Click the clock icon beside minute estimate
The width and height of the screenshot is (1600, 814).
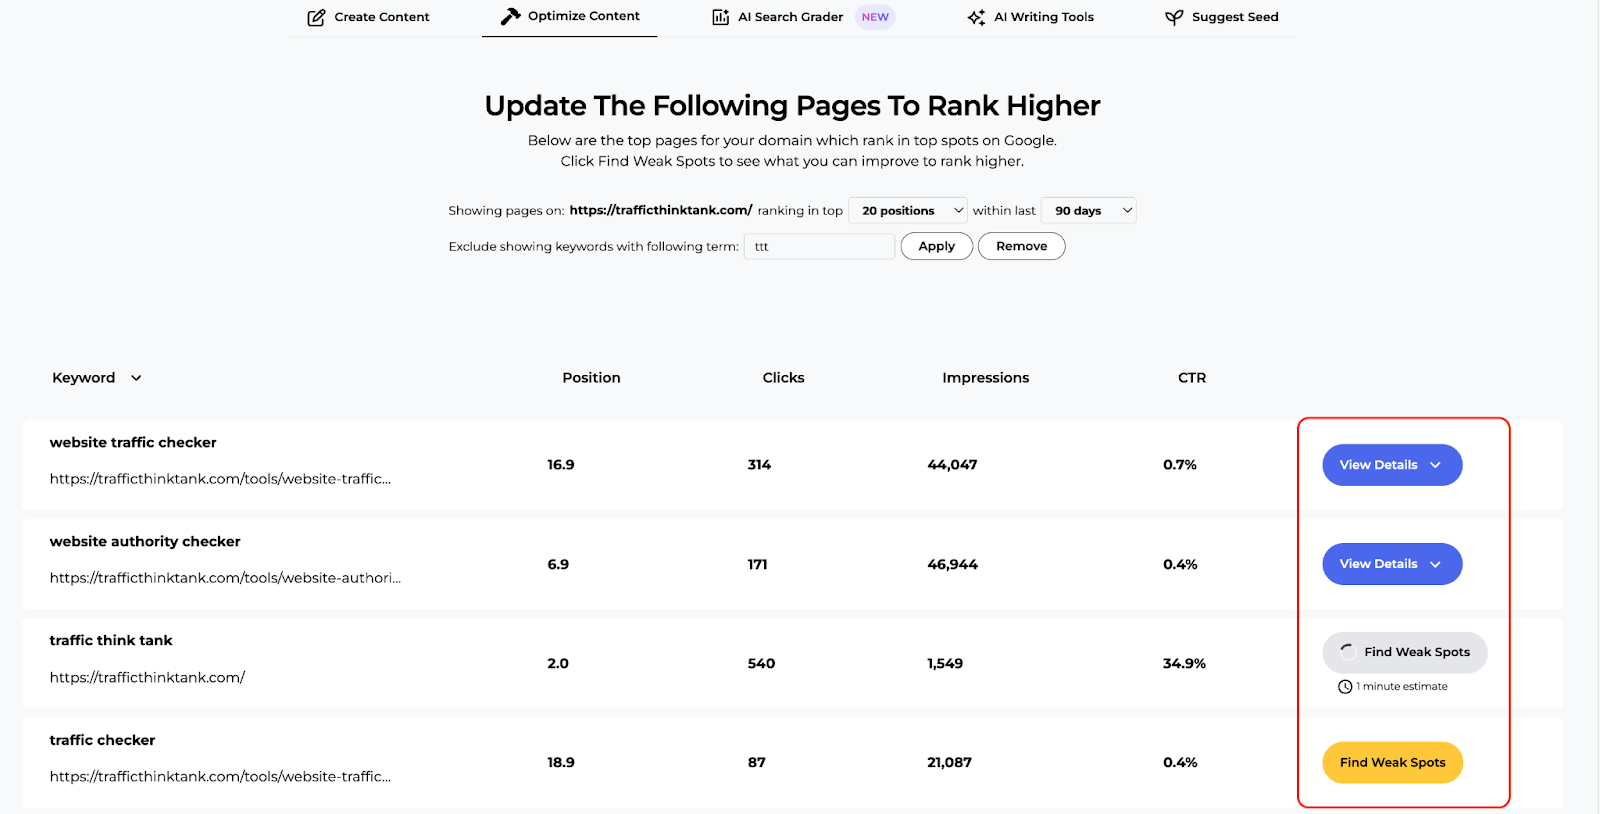pyautogui.click(x=1345, y=687)
